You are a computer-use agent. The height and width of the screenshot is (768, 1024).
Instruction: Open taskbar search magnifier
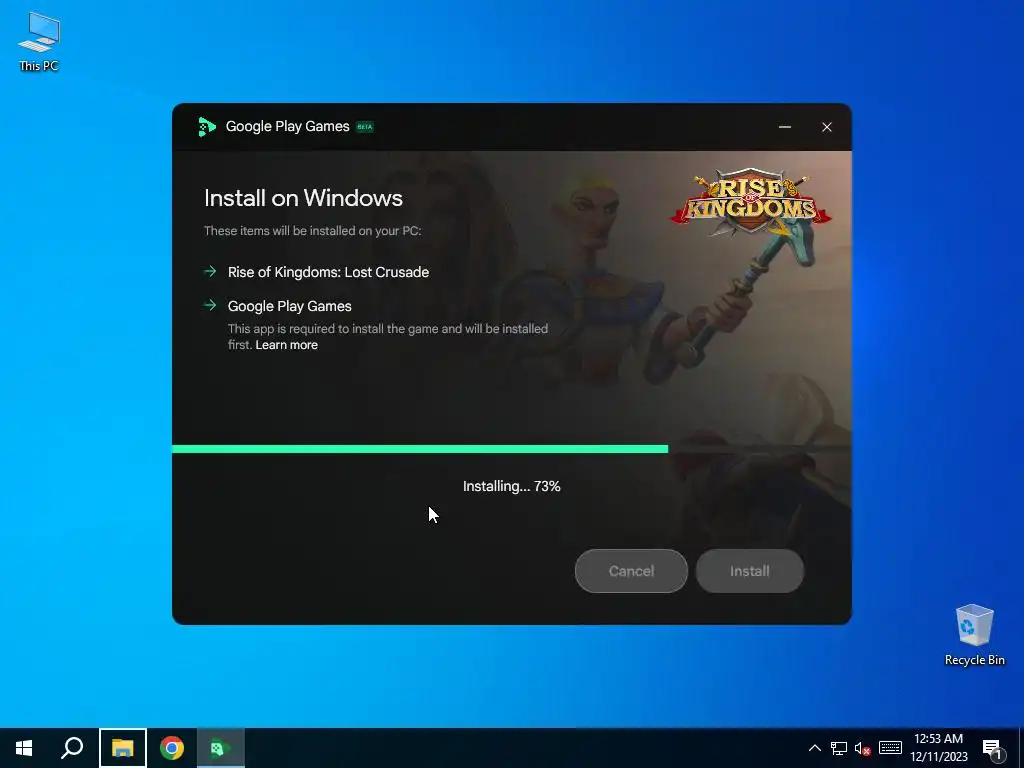point(72,748)
